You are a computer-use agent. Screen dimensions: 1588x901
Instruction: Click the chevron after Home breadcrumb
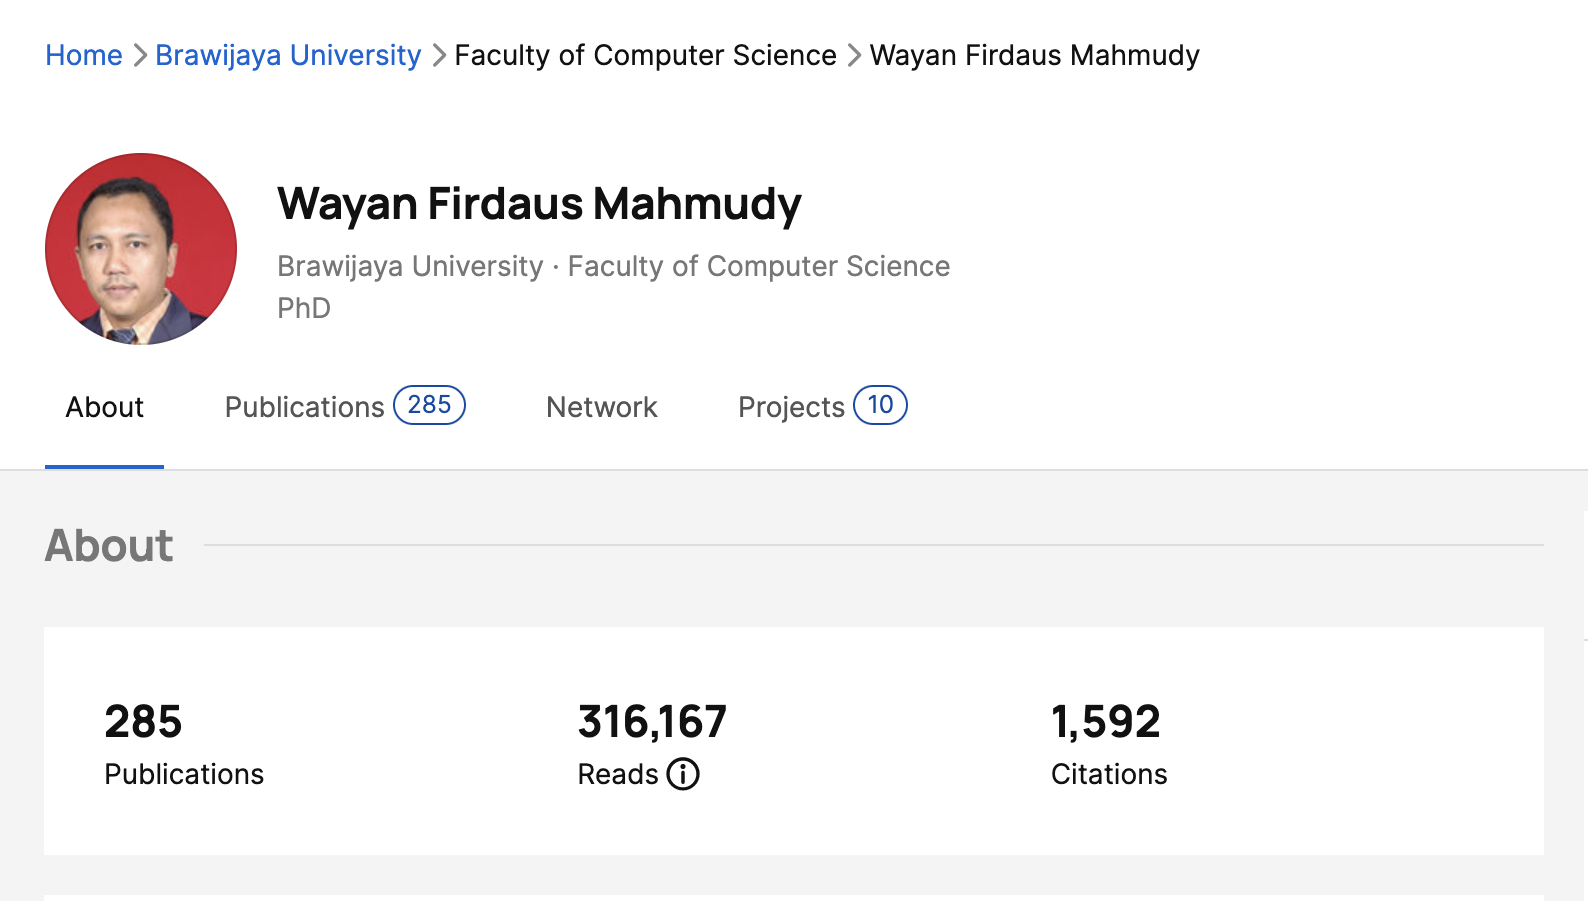pos(140,56)
